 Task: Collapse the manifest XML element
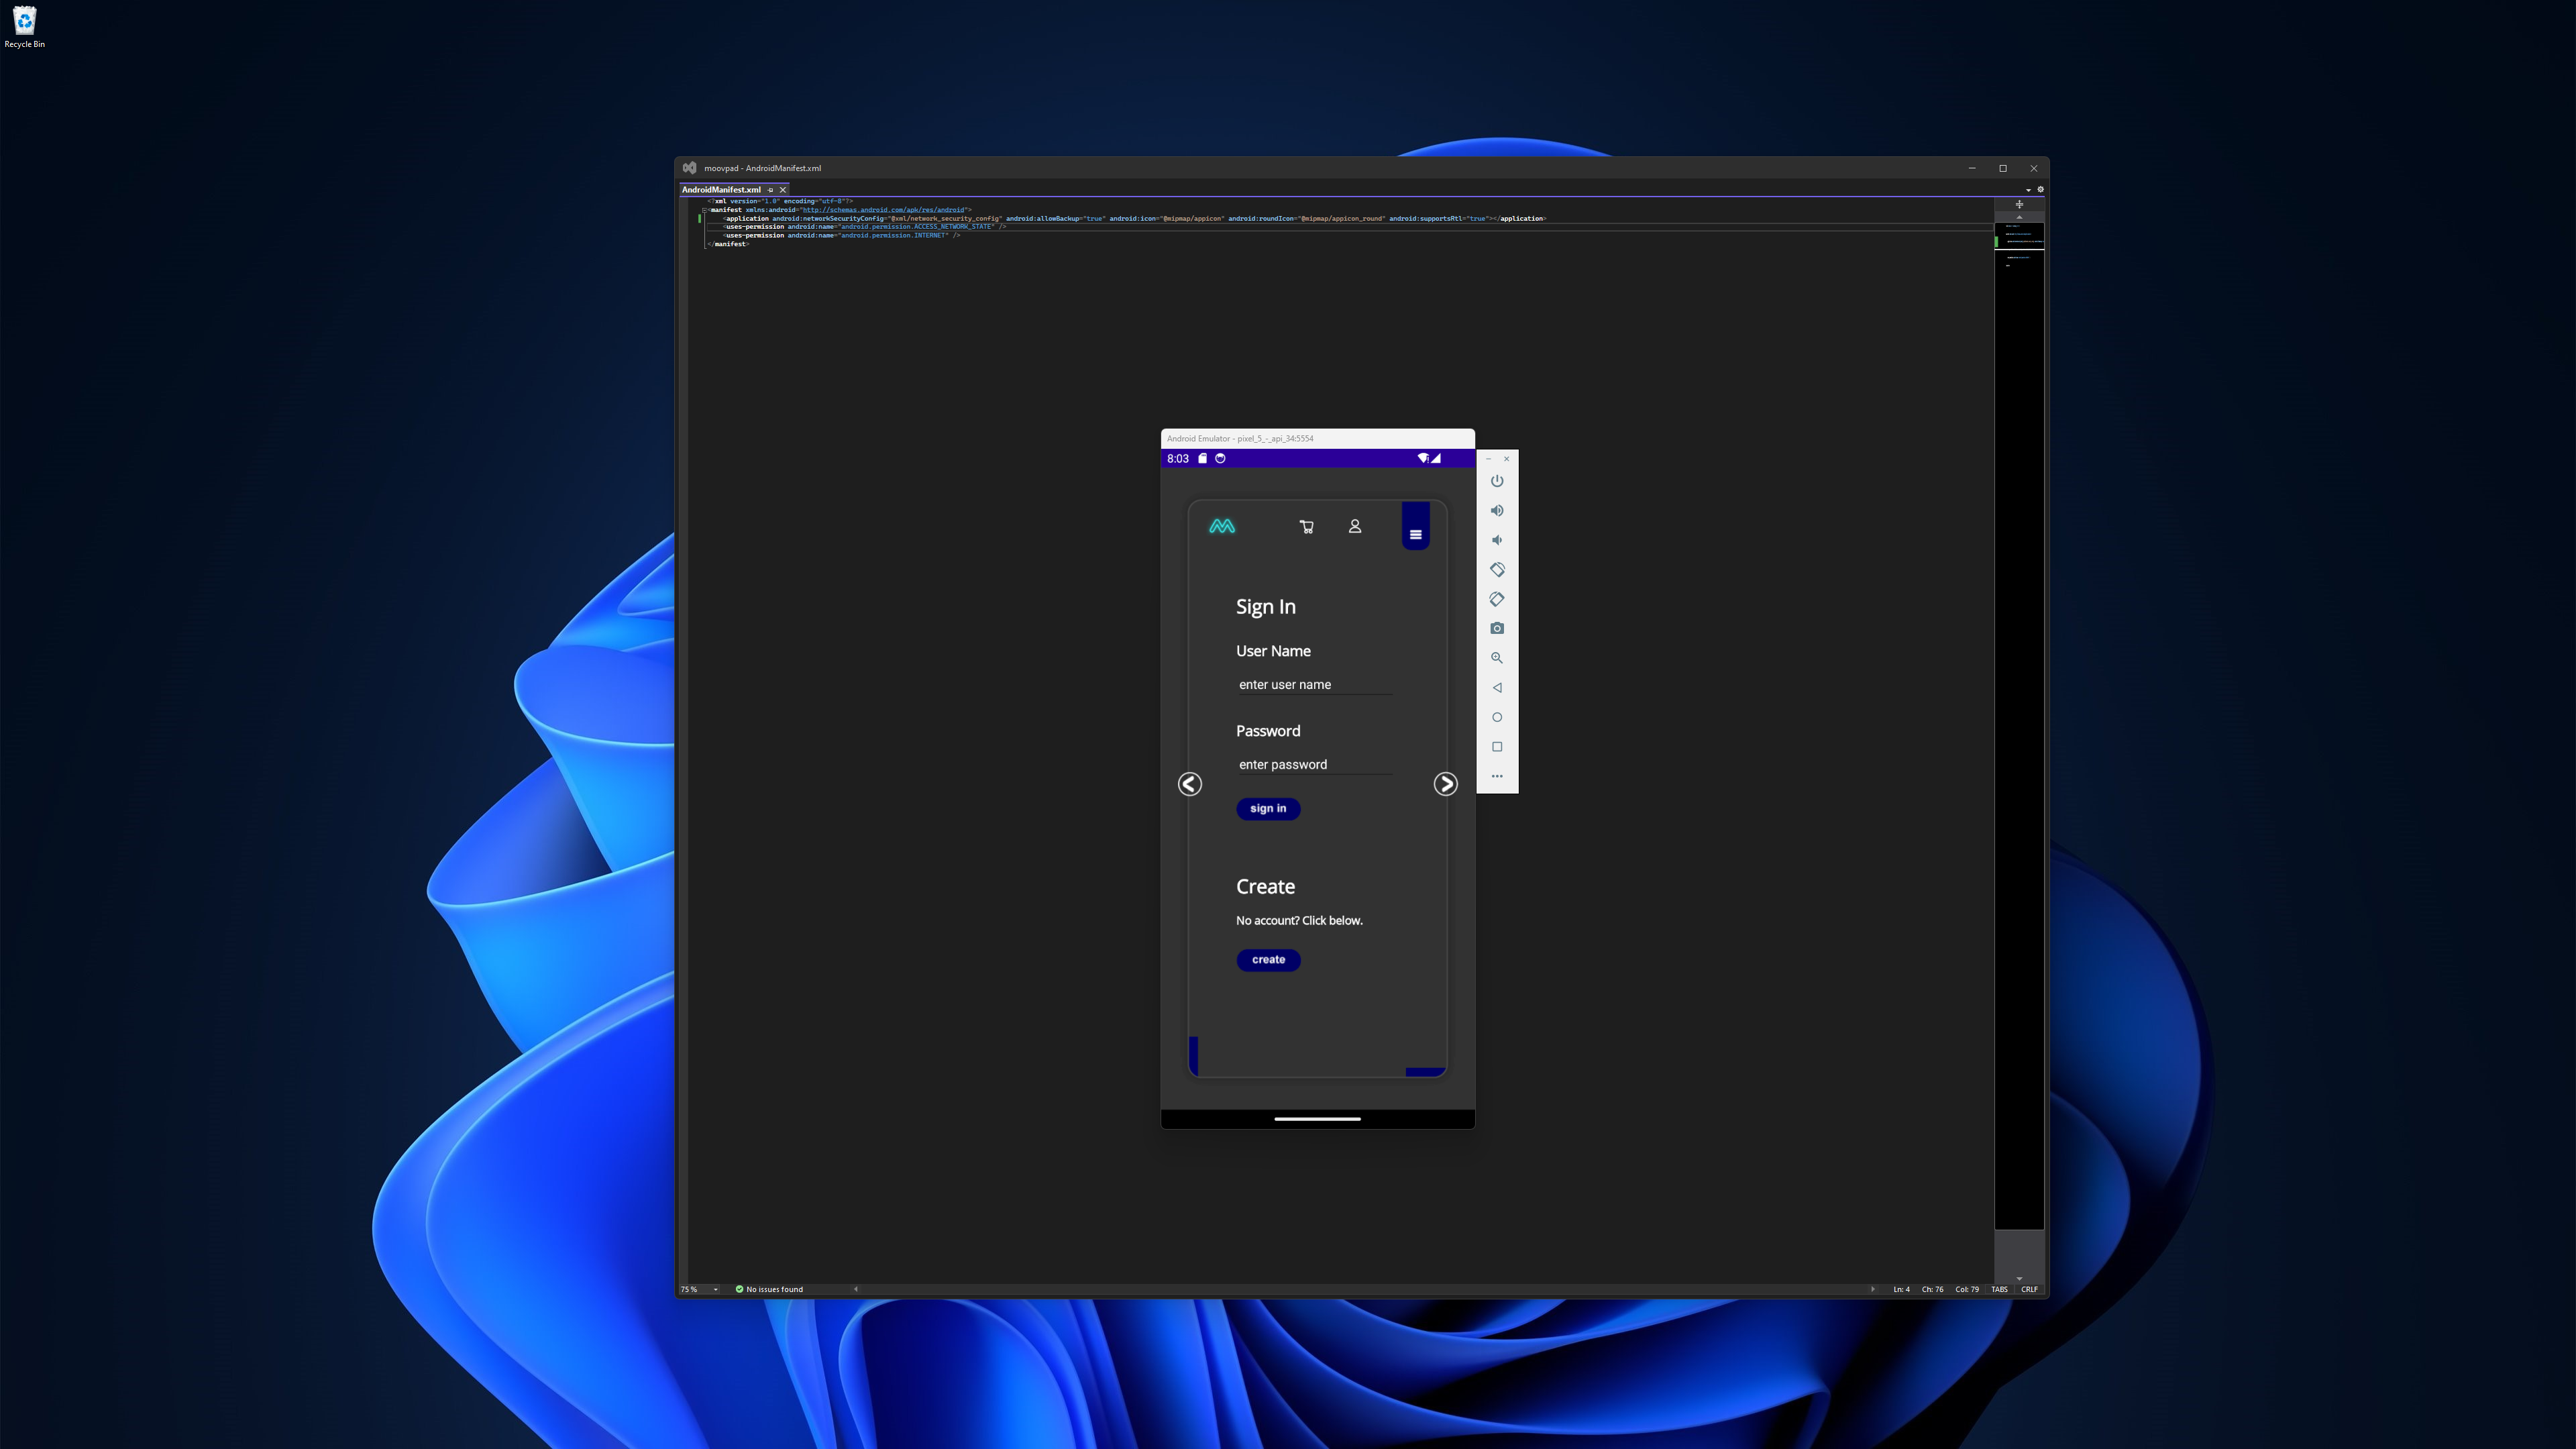pos(704,210)
